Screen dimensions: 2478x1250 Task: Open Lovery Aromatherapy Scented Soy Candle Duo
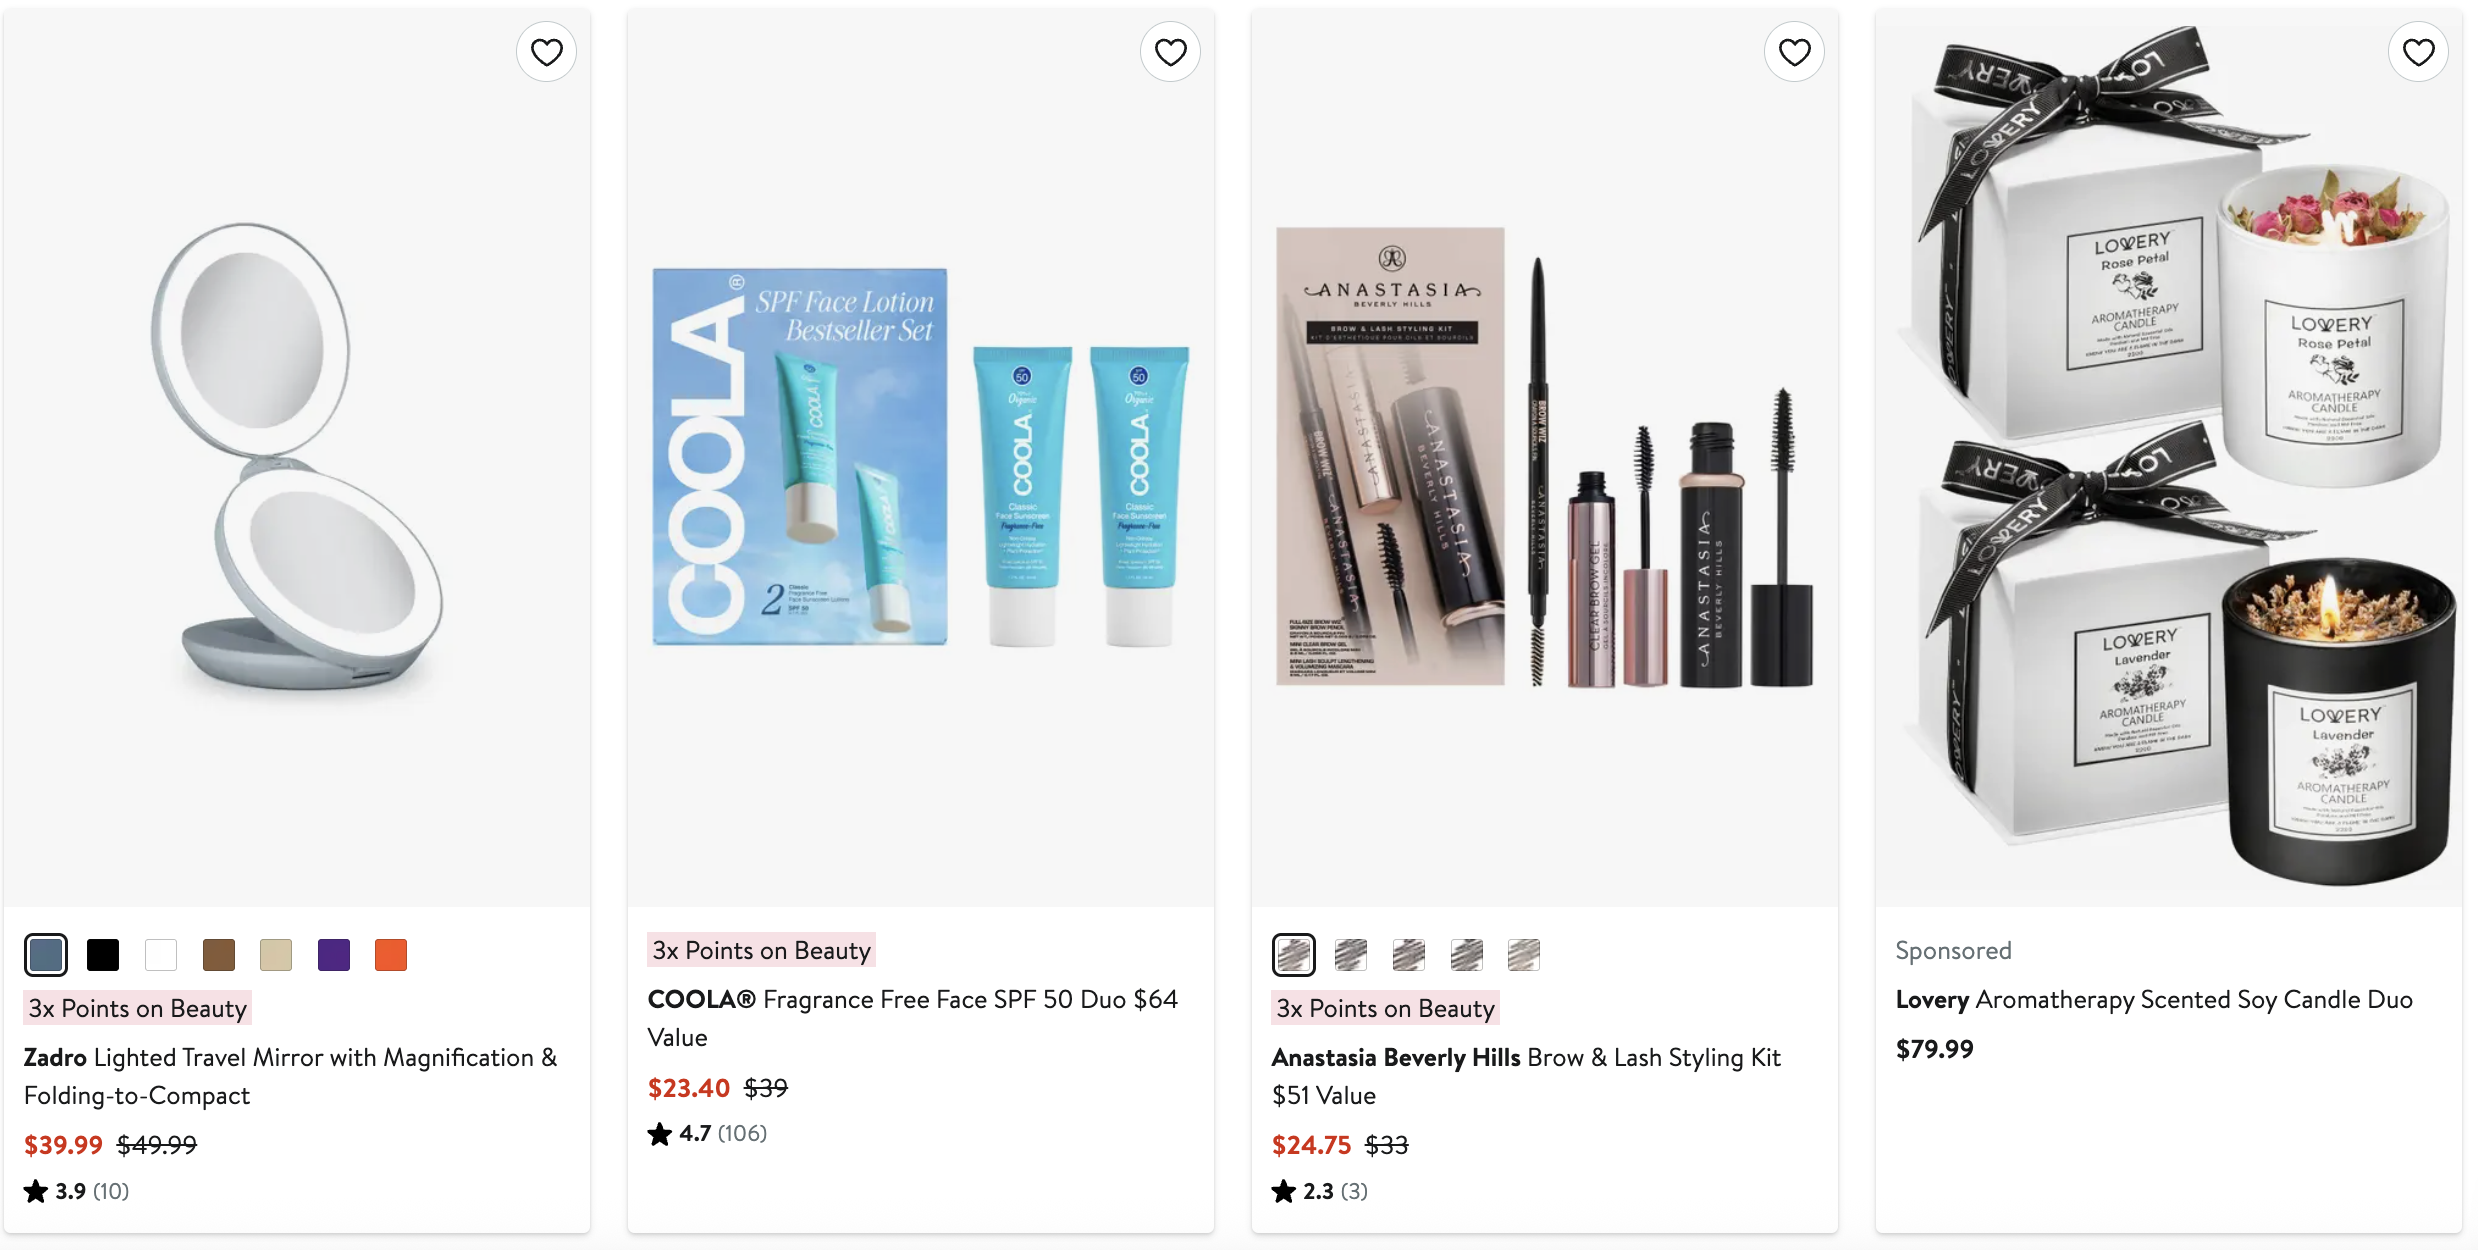coord(2154,1000)
